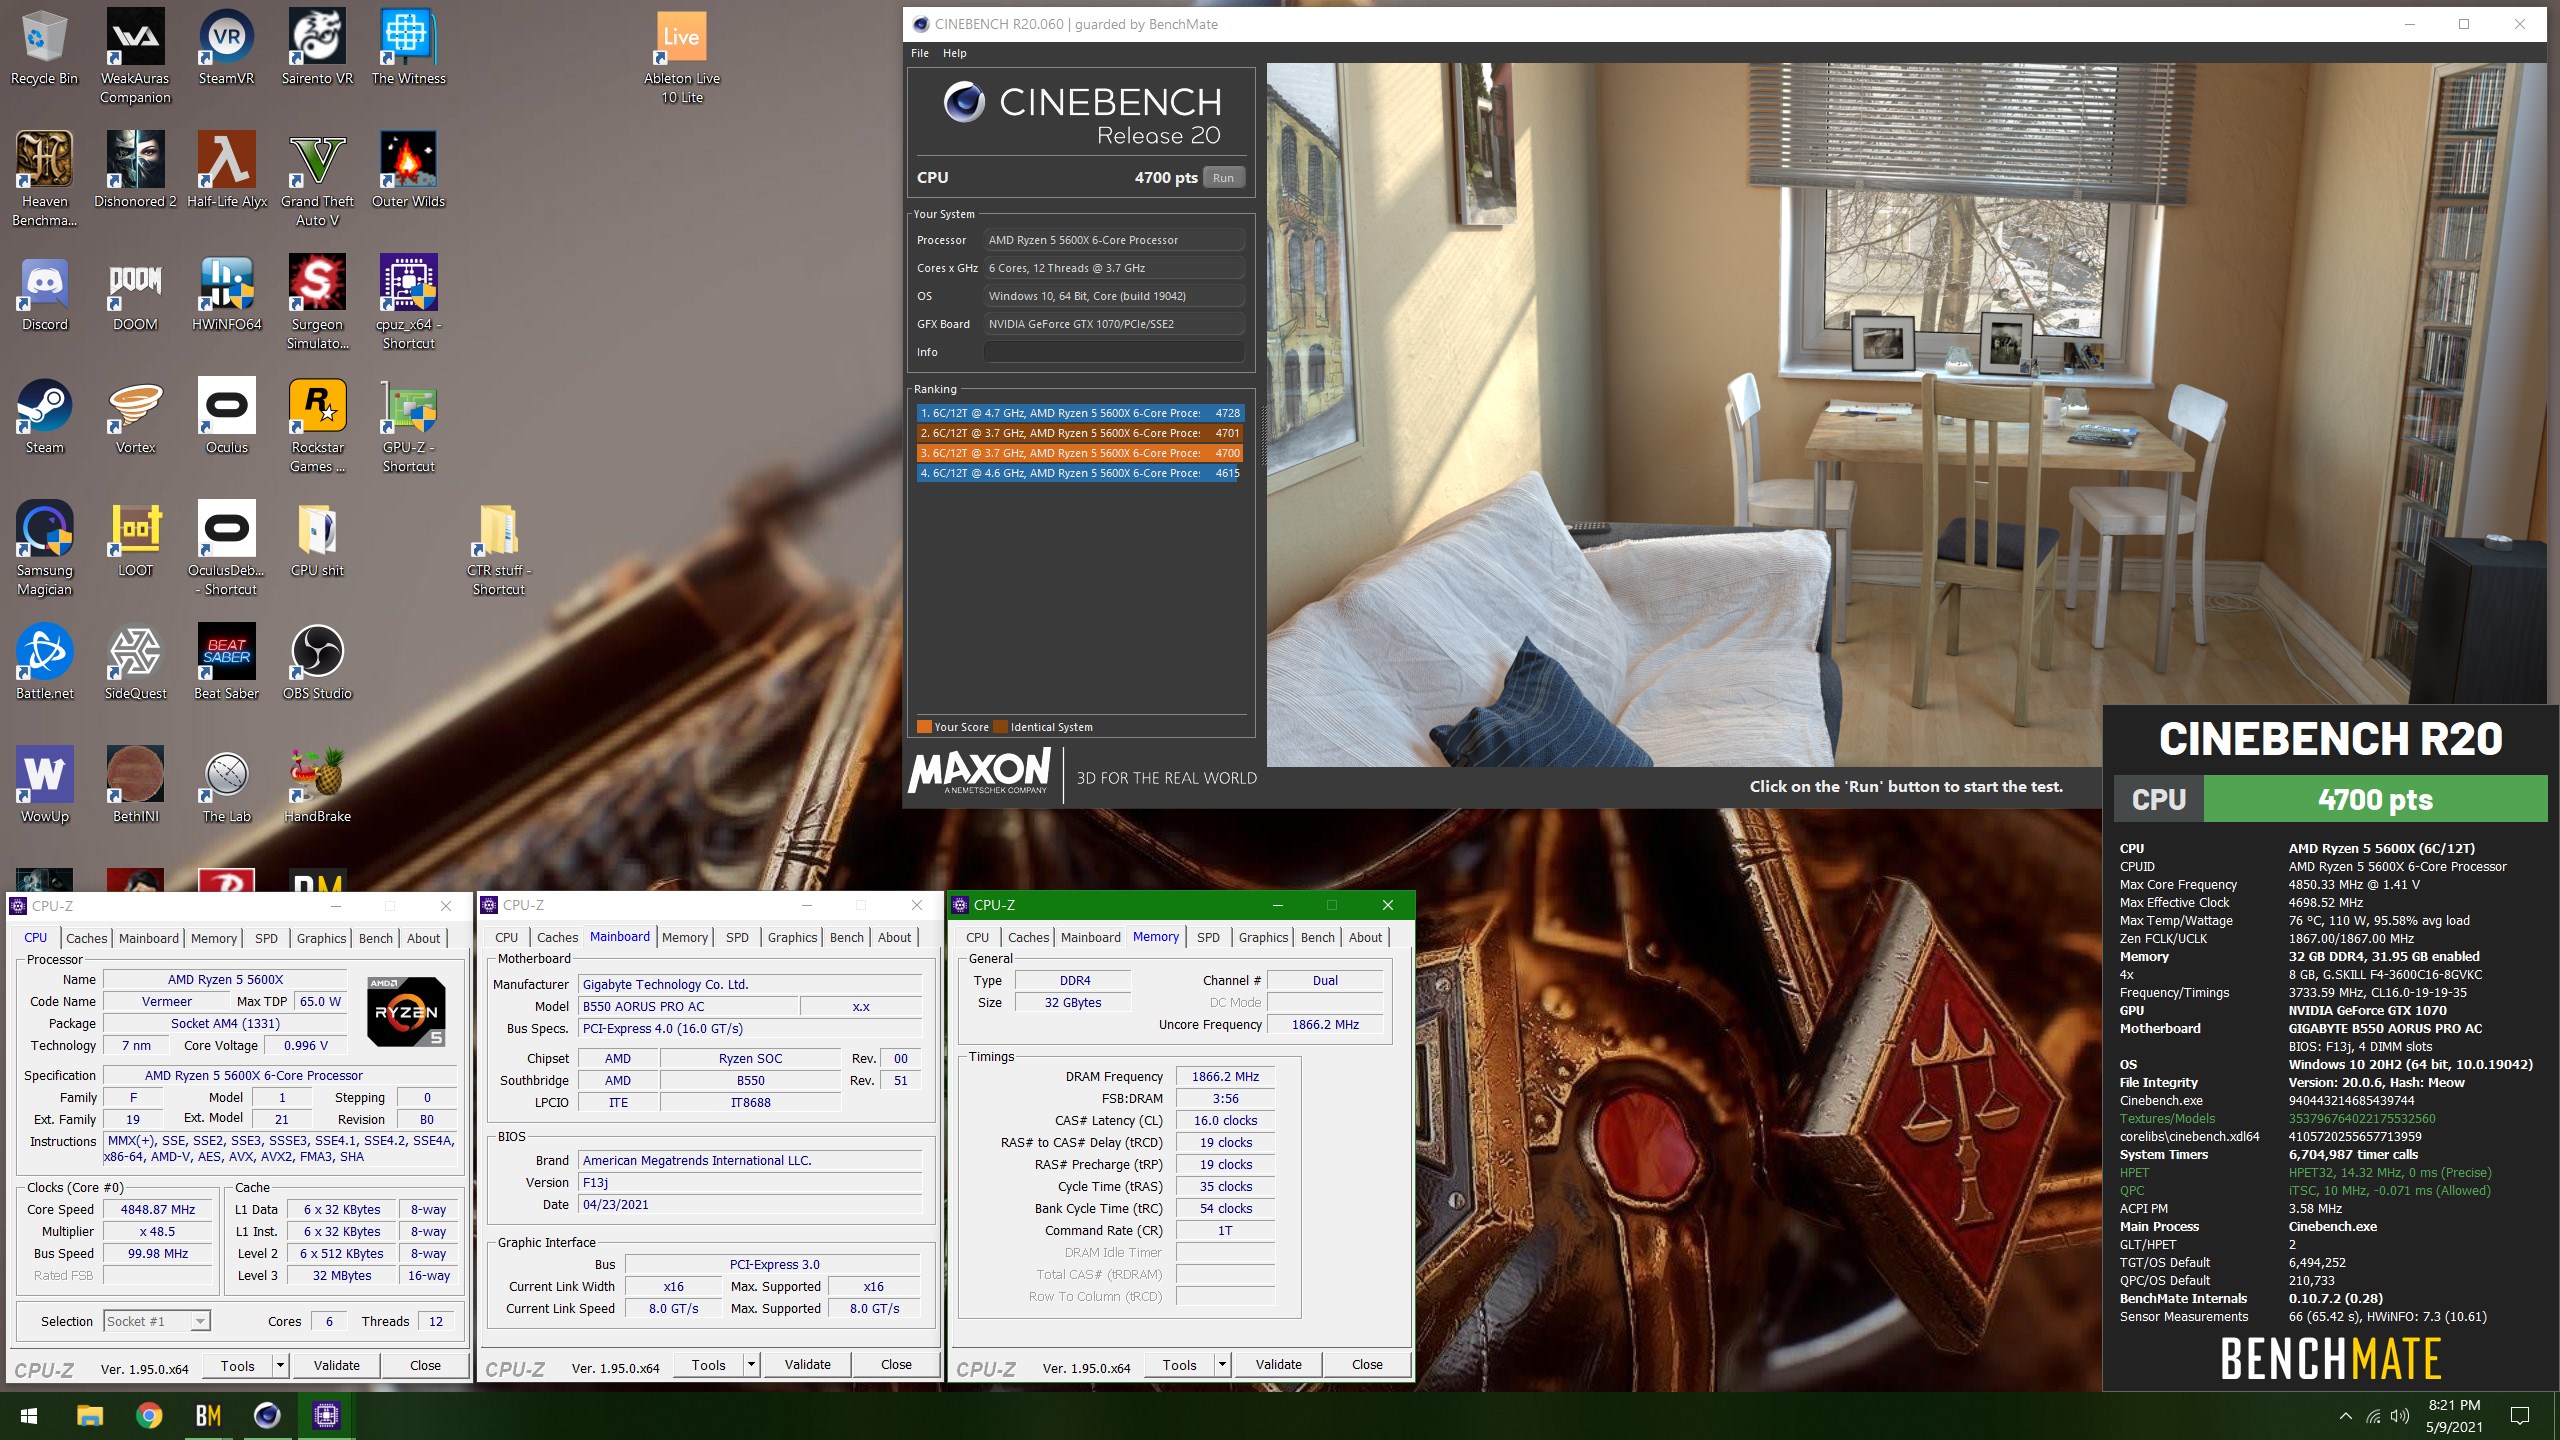The image size is (2560, 1440).
Task: Select OBS Studio desktop icon
Action: click(x=317, y=663)
